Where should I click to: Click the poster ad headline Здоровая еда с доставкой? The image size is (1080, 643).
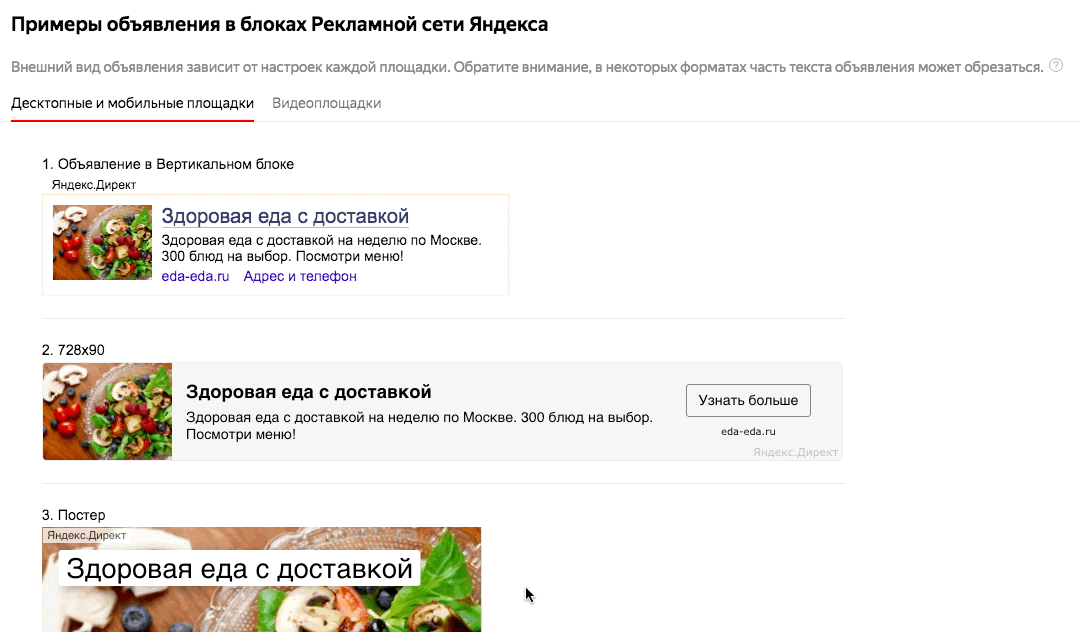[x=239, y=569]
